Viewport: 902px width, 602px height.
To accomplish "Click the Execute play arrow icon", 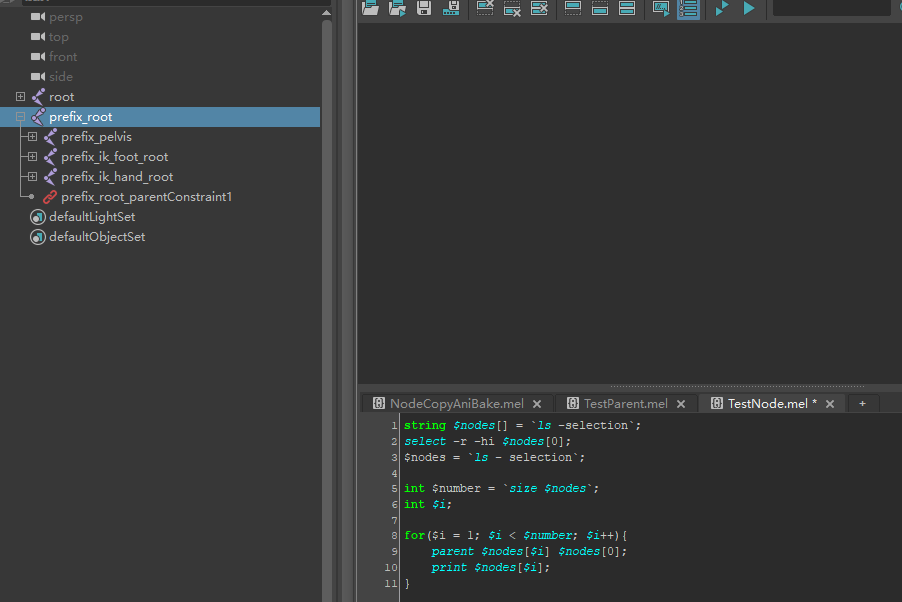I will 748,8.
